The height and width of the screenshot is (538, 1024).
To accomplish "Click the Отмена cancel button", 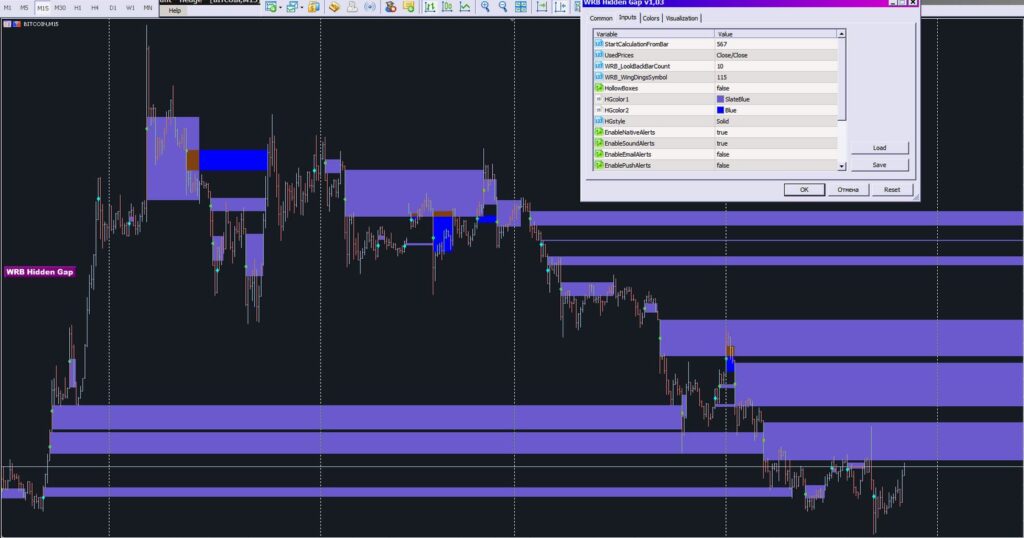I will click(848, 189).
